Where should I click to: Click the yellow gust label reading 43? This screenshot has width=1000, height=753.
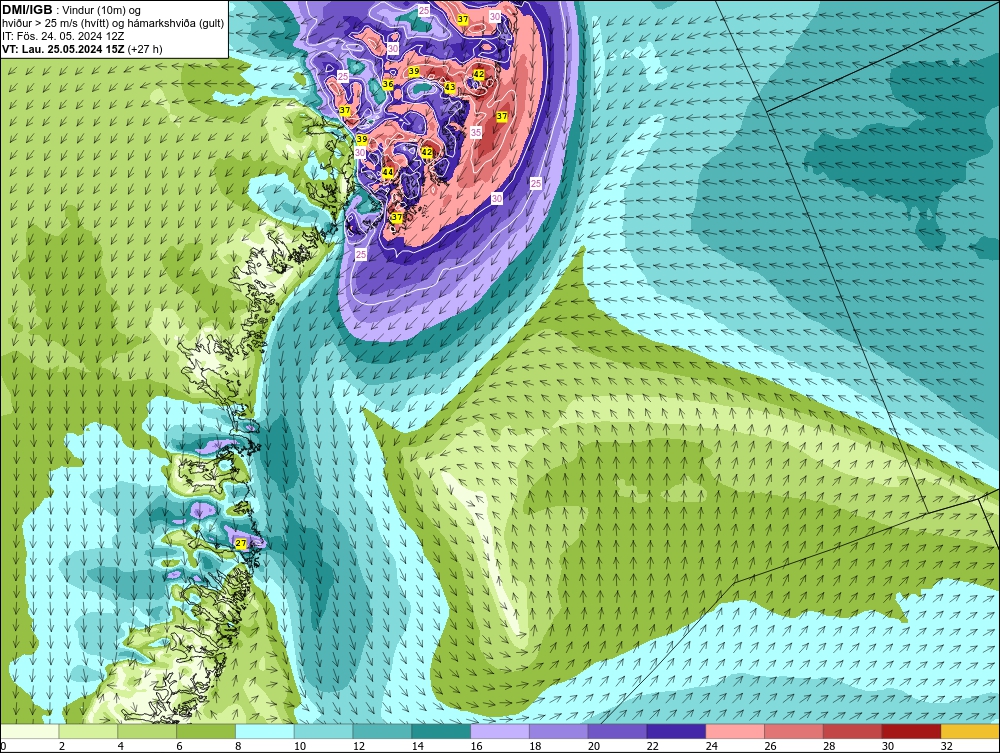coord(450,87)
